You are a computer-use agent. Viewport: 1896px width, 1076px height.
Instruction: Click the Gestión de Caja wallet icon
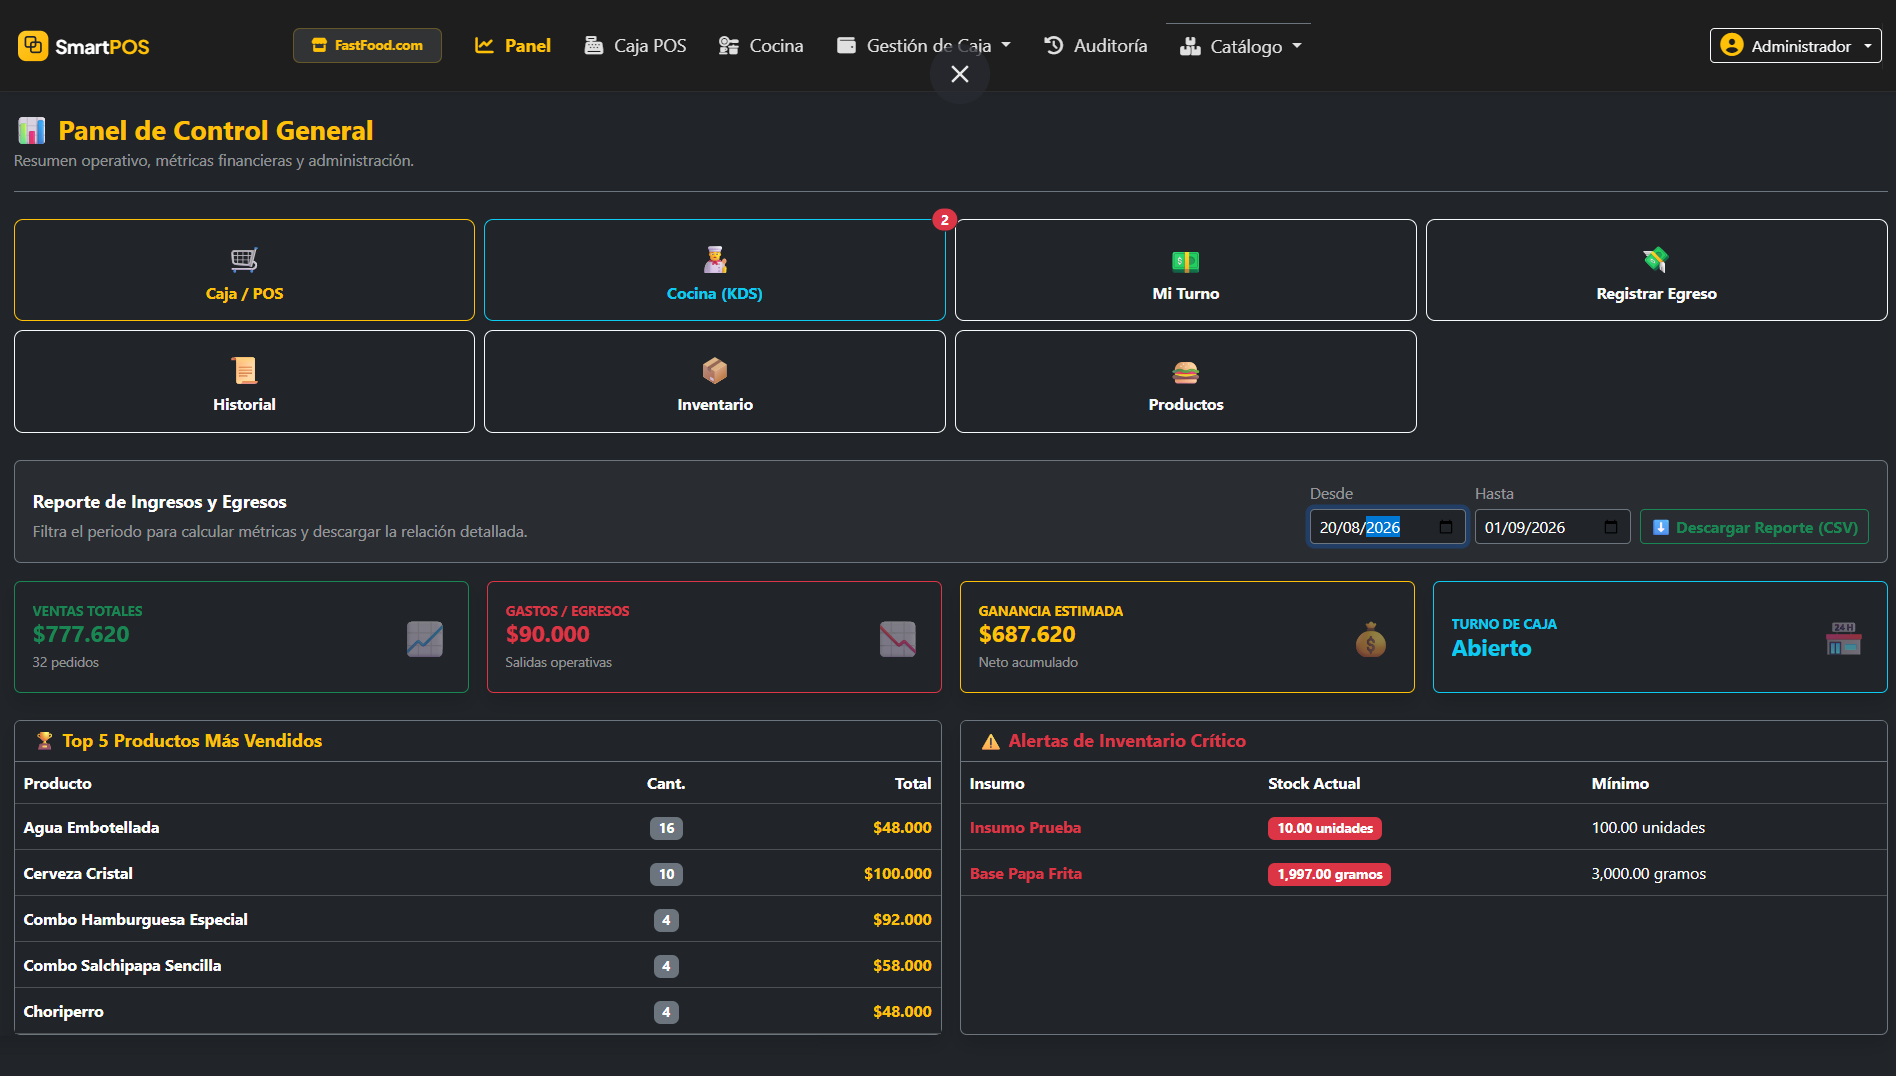click(x=846, y=45)
